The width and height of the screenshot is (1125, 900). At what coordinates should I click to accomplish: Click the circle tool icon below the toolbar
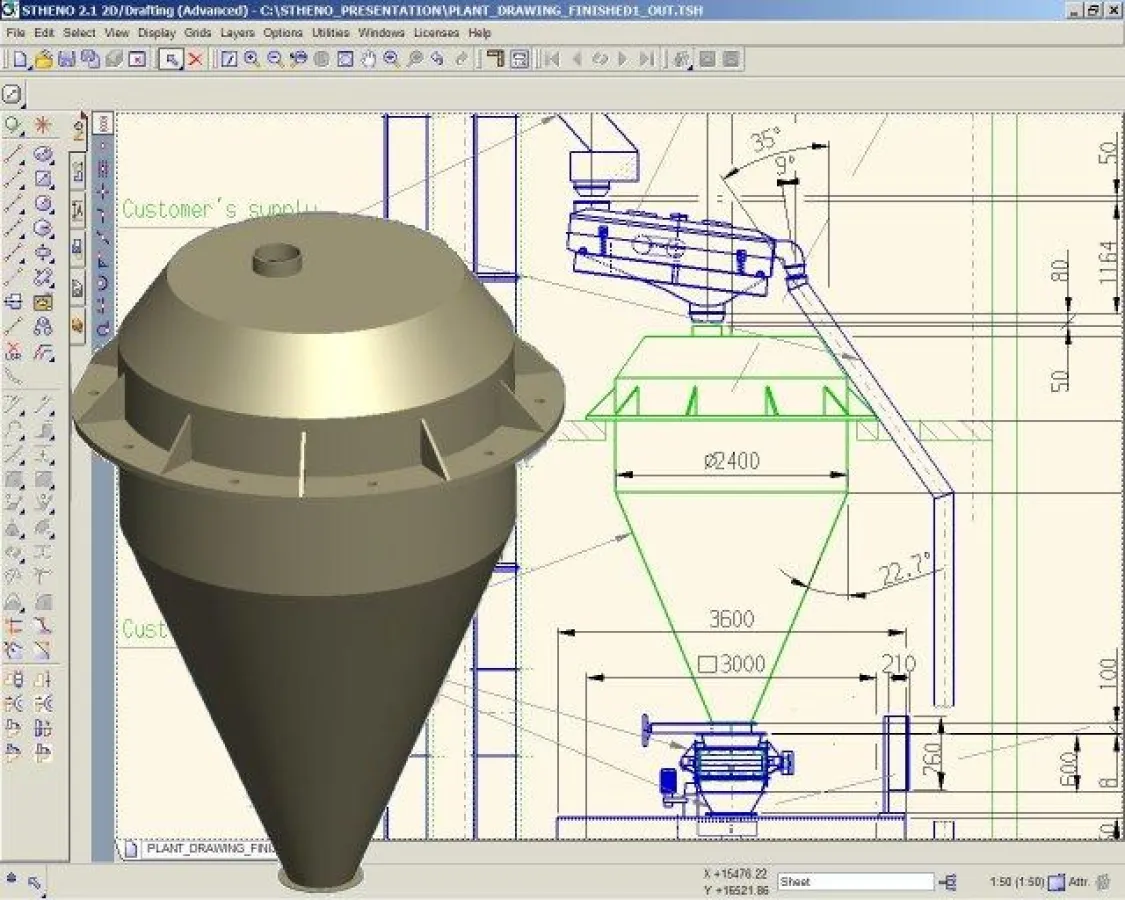coord(12,94)
